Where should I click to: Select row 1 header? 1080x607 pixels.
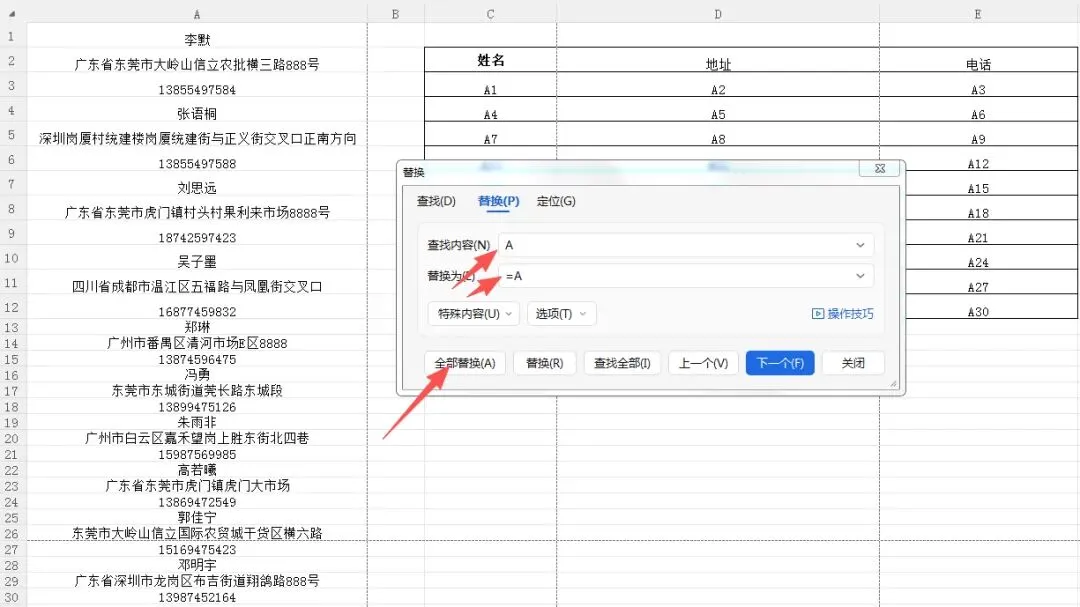tap(12, 36)
